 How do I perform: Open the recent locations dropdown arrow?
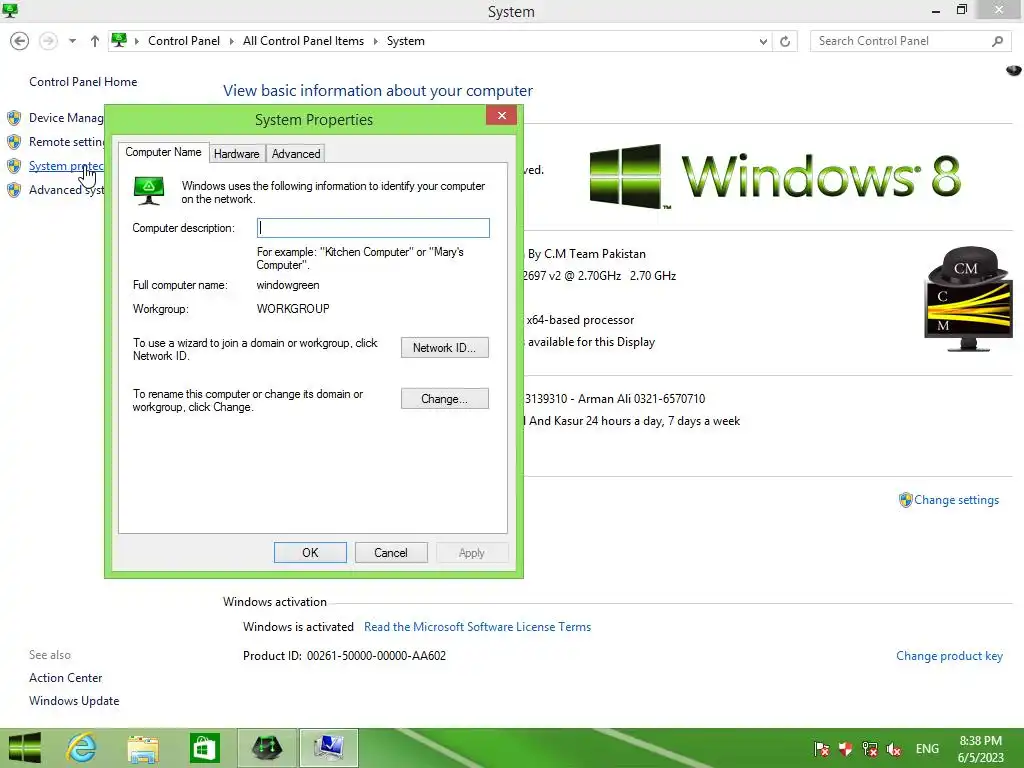(72, 41)
